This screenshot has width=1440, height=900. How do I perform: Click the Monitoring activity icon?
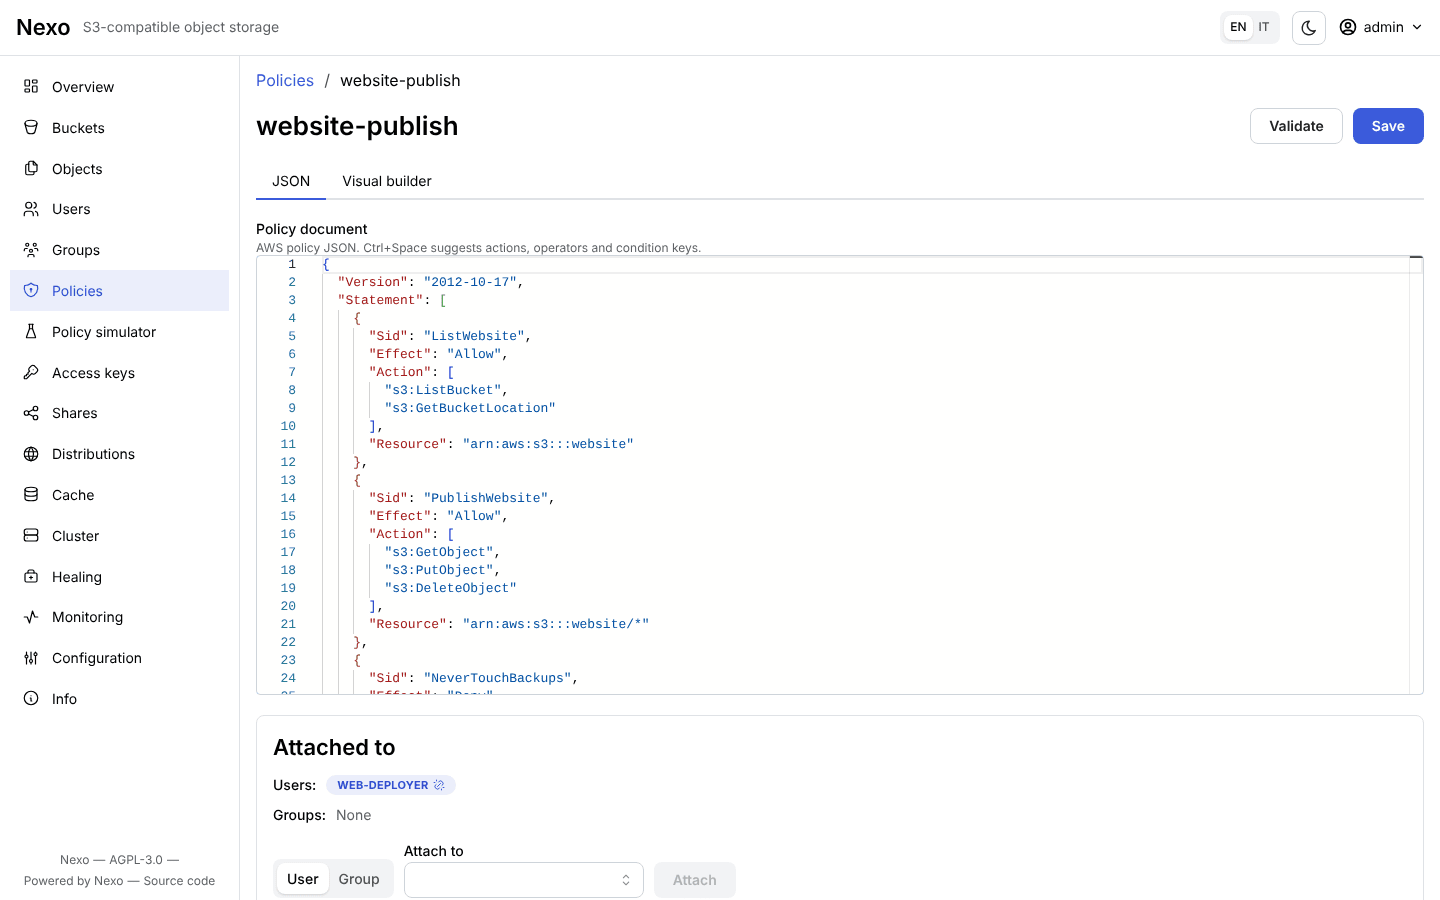coord(31,617)
